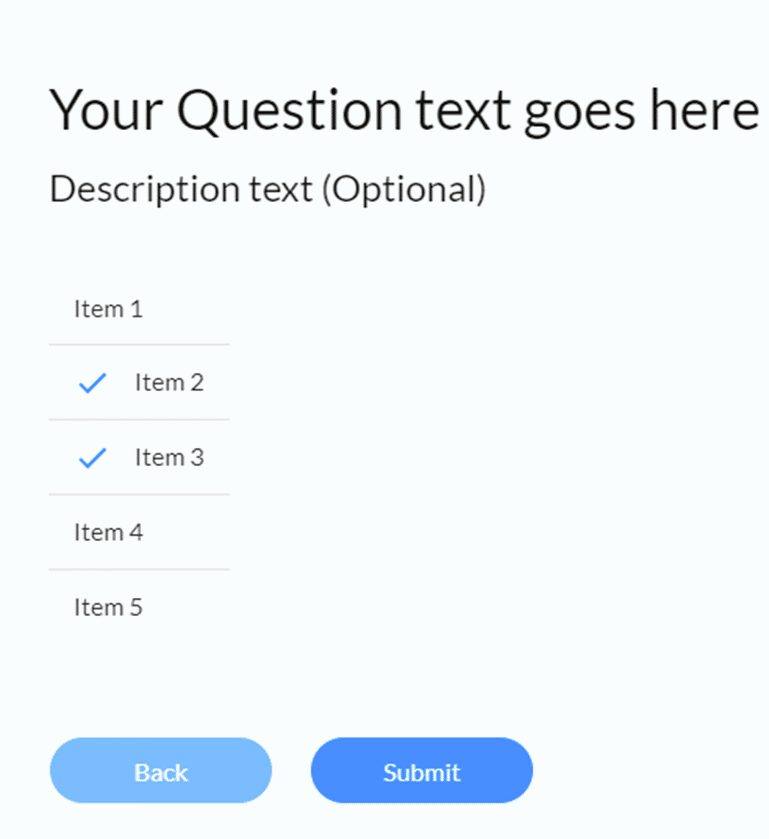Toggle Item 2 selection off

[x=168, y=382]
